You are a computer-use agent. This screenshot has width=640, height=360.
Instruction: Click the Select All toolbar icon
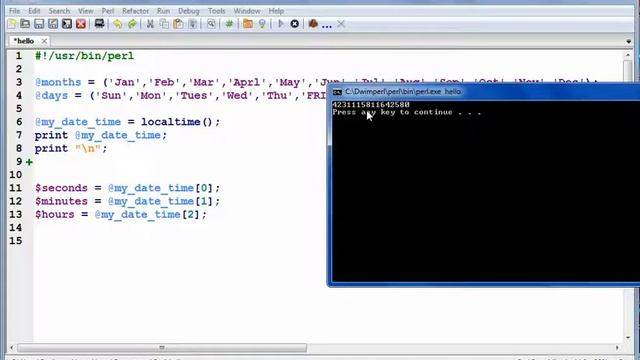pyautogui.click(x=193, y=24)
